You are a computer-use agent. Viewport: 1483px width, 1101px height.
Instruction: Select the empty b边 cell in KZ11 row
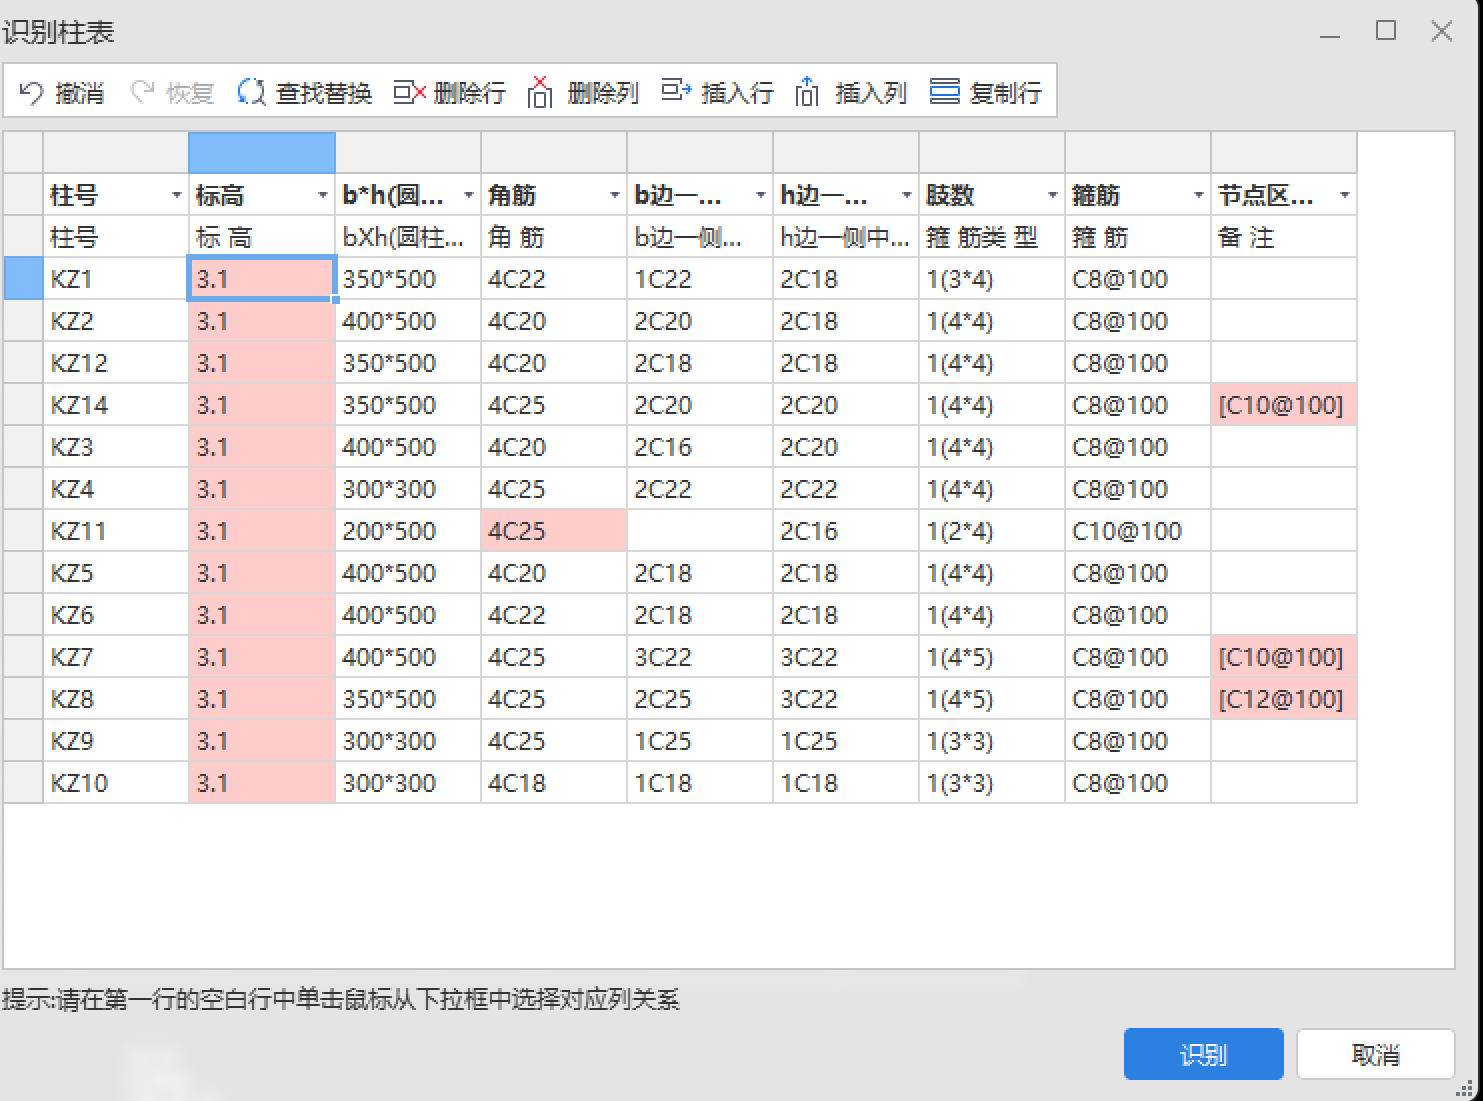click(700, 531)
